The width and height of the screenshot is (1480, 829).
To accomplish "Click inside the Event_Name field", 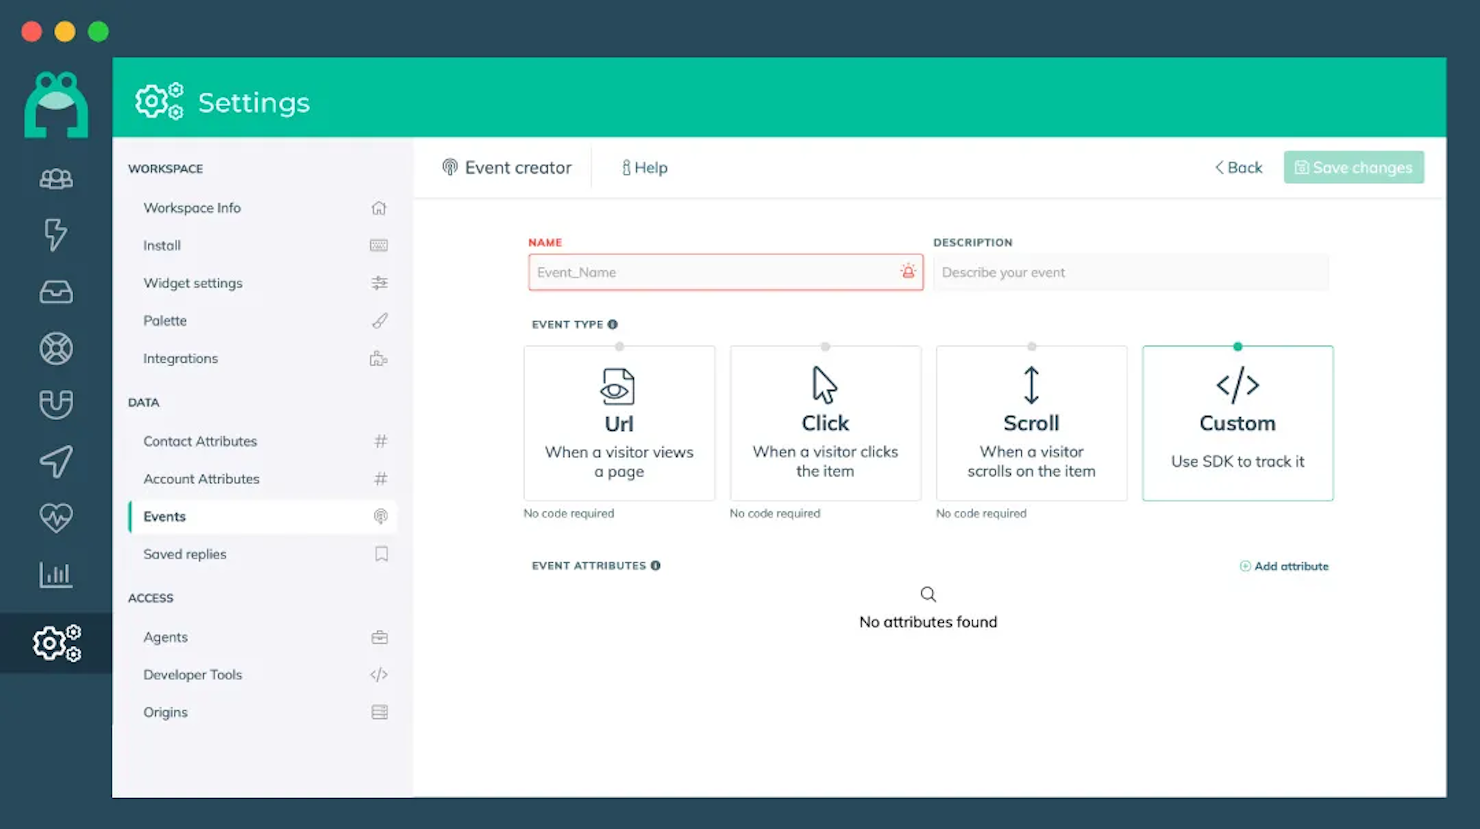I will (x=725, y=271).
